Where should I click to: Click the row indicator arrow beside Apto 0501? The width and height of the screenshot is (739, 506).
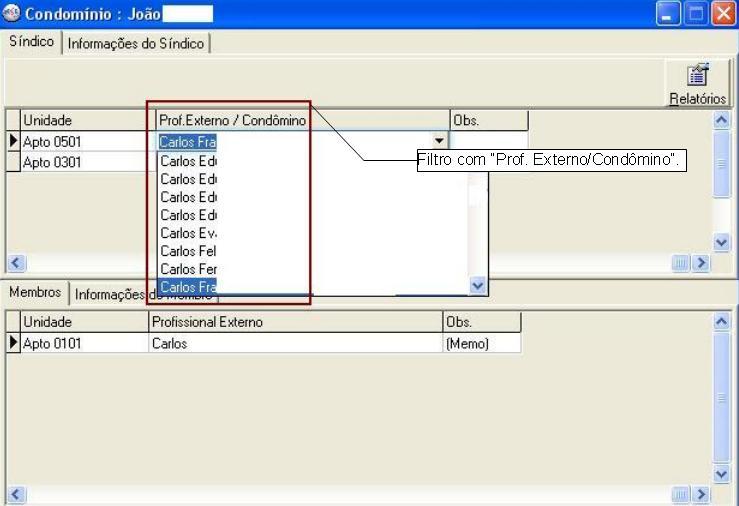coord(13,142)
